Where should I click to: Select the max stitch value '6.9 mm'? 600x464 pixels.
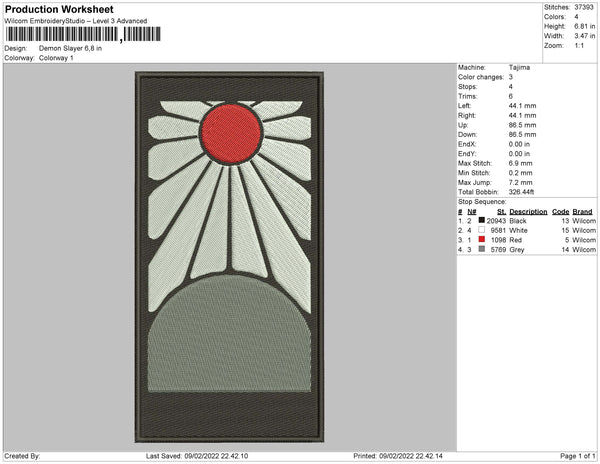(x=520, y=163)
